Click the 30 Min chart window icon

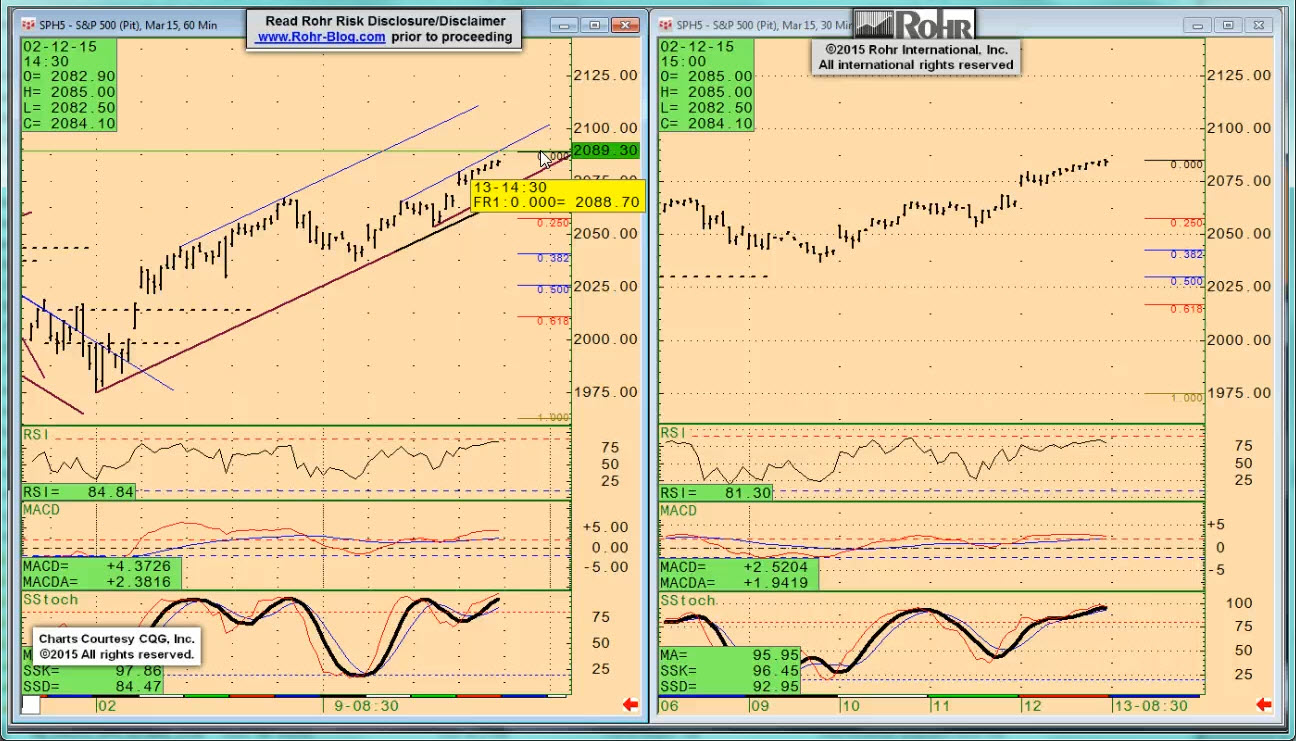tap(664, 25)
